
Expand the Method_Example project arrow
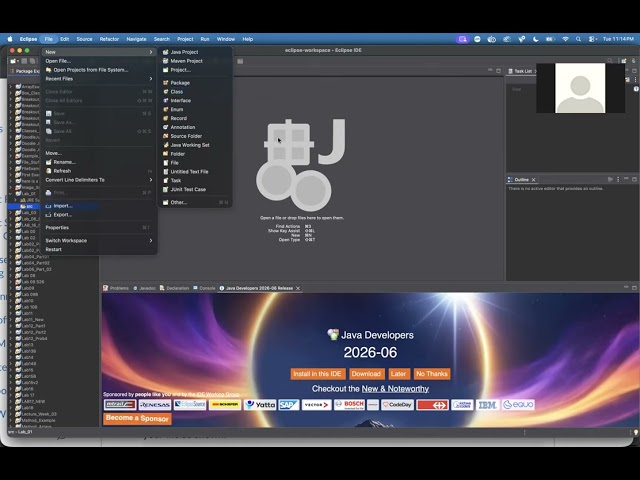click(x=11, y=420)
